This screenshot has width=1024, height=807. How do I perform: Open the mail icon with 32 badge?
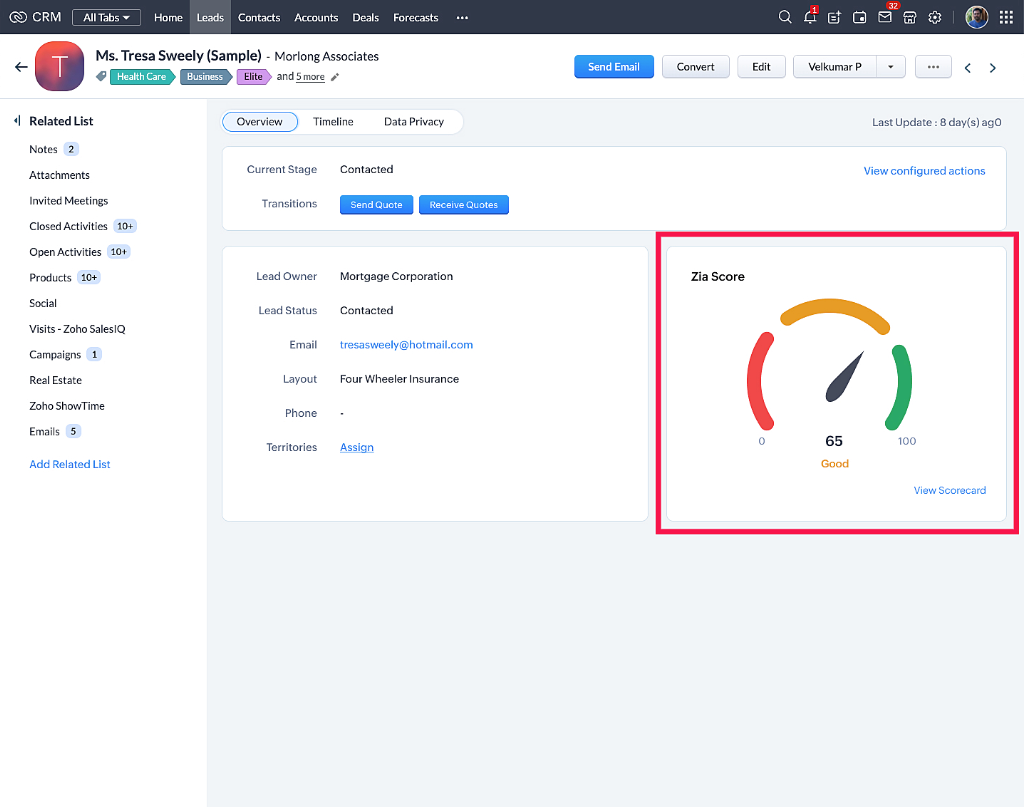coord(885,17)
